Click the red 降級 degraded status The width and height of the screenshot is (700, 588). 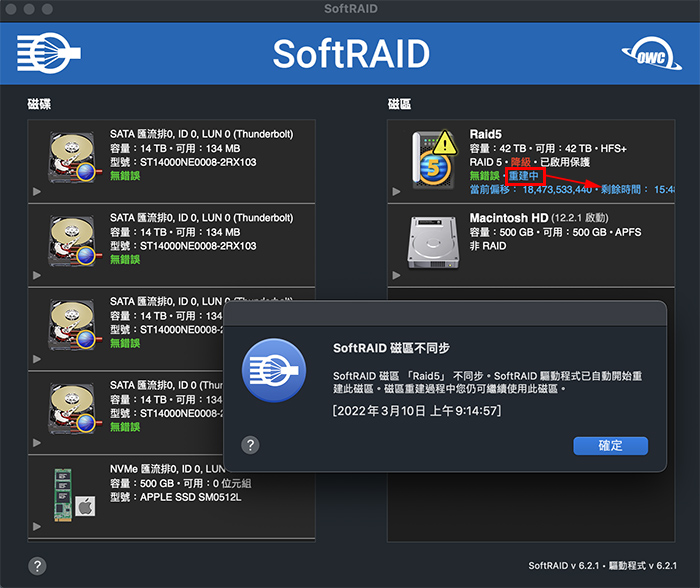(x=521, y=162)
